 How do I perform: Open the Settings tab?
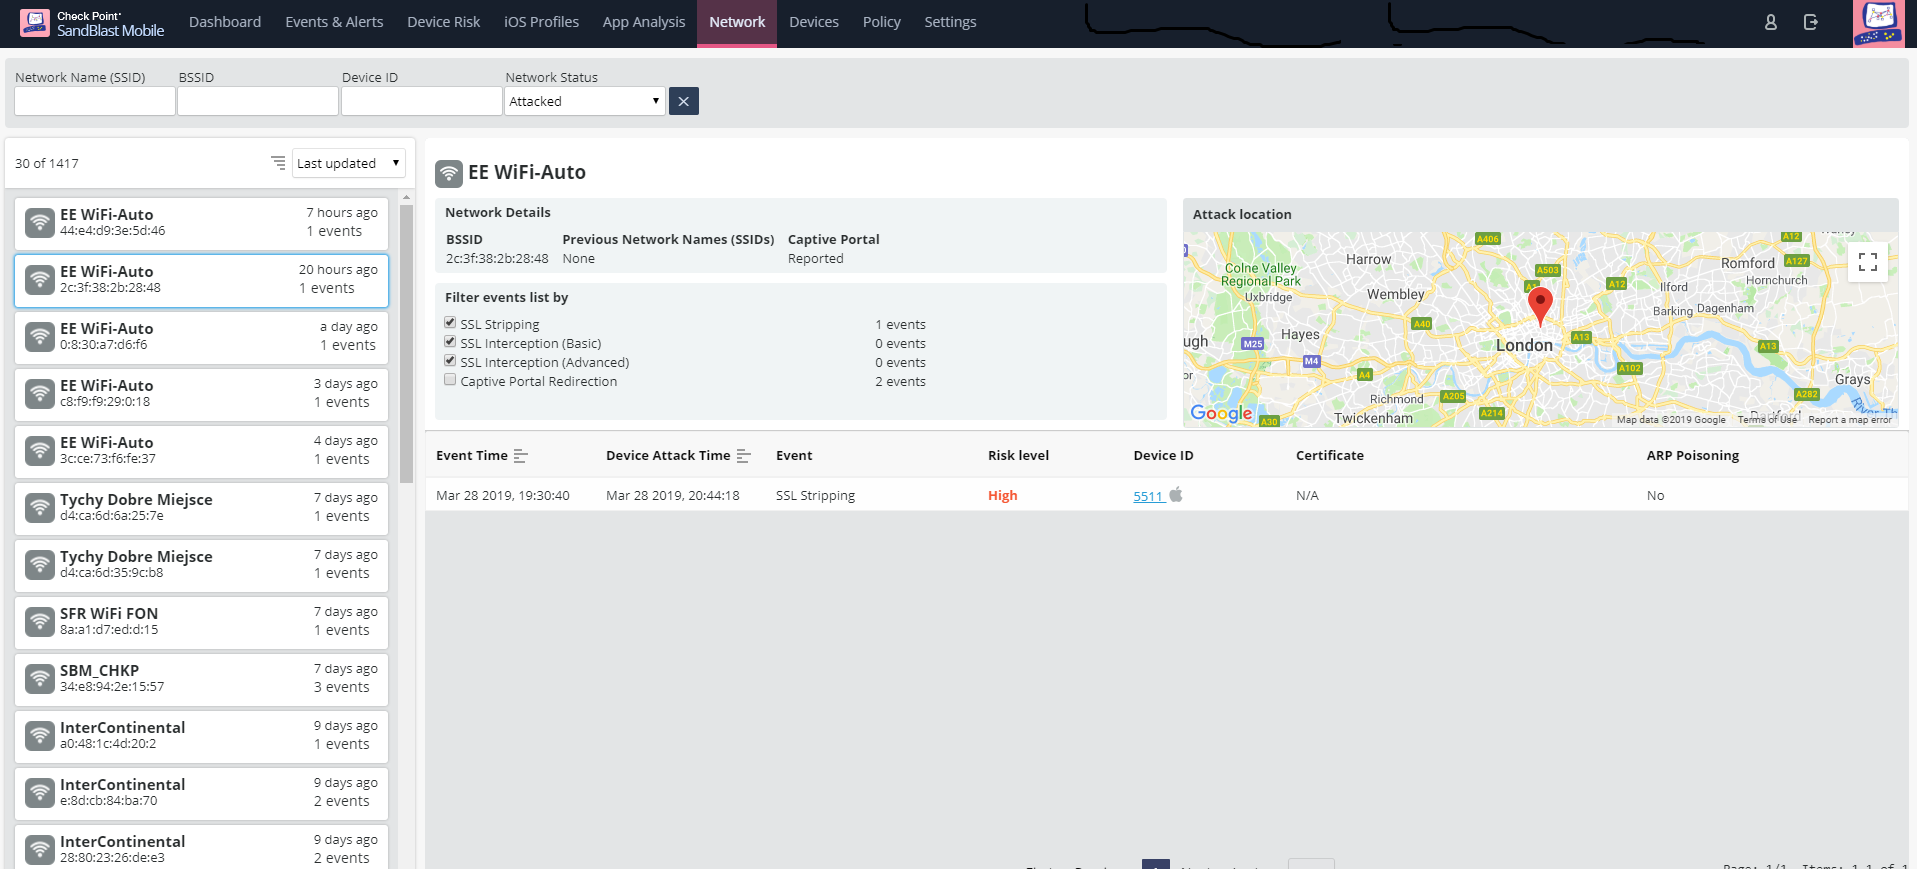950,22
